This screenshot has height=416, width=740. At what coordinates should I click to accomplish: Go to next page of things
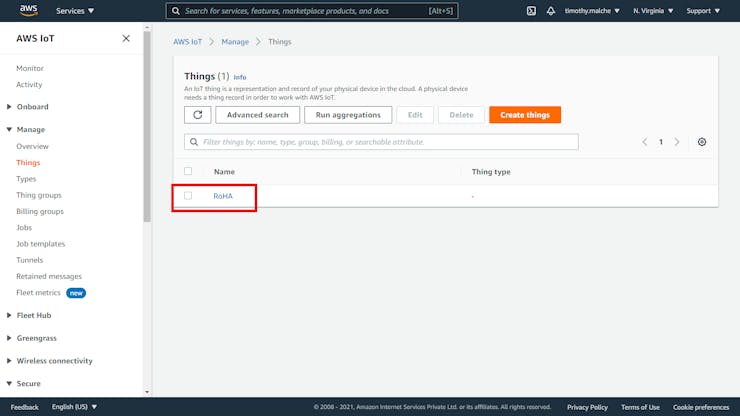677,142
